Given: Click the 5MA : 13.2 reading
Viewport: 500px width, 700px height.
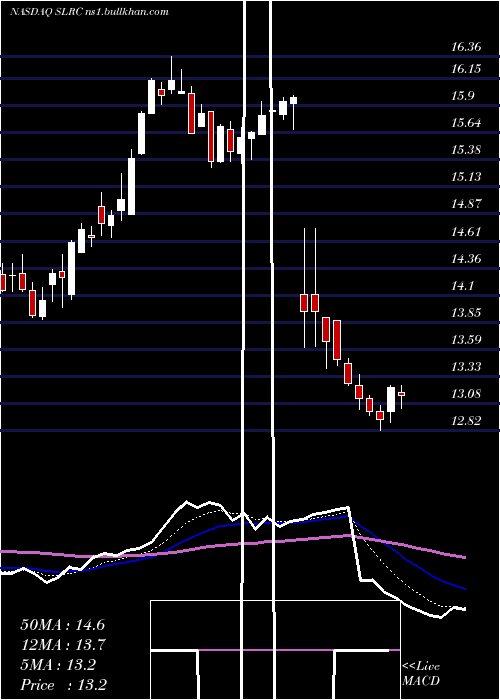Looking at the screenshot, I should pos(58,665).
